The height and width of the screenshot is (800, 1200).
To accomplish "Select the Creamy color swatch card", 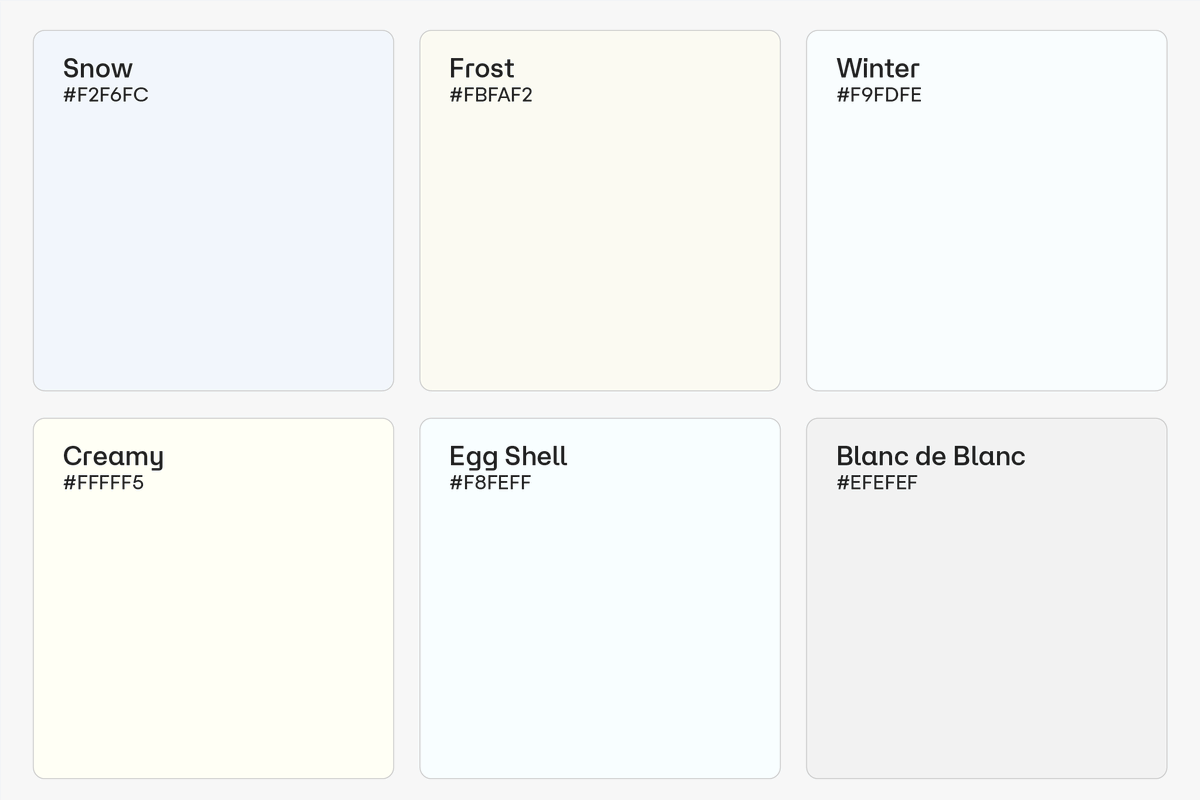I will point(213,628).
